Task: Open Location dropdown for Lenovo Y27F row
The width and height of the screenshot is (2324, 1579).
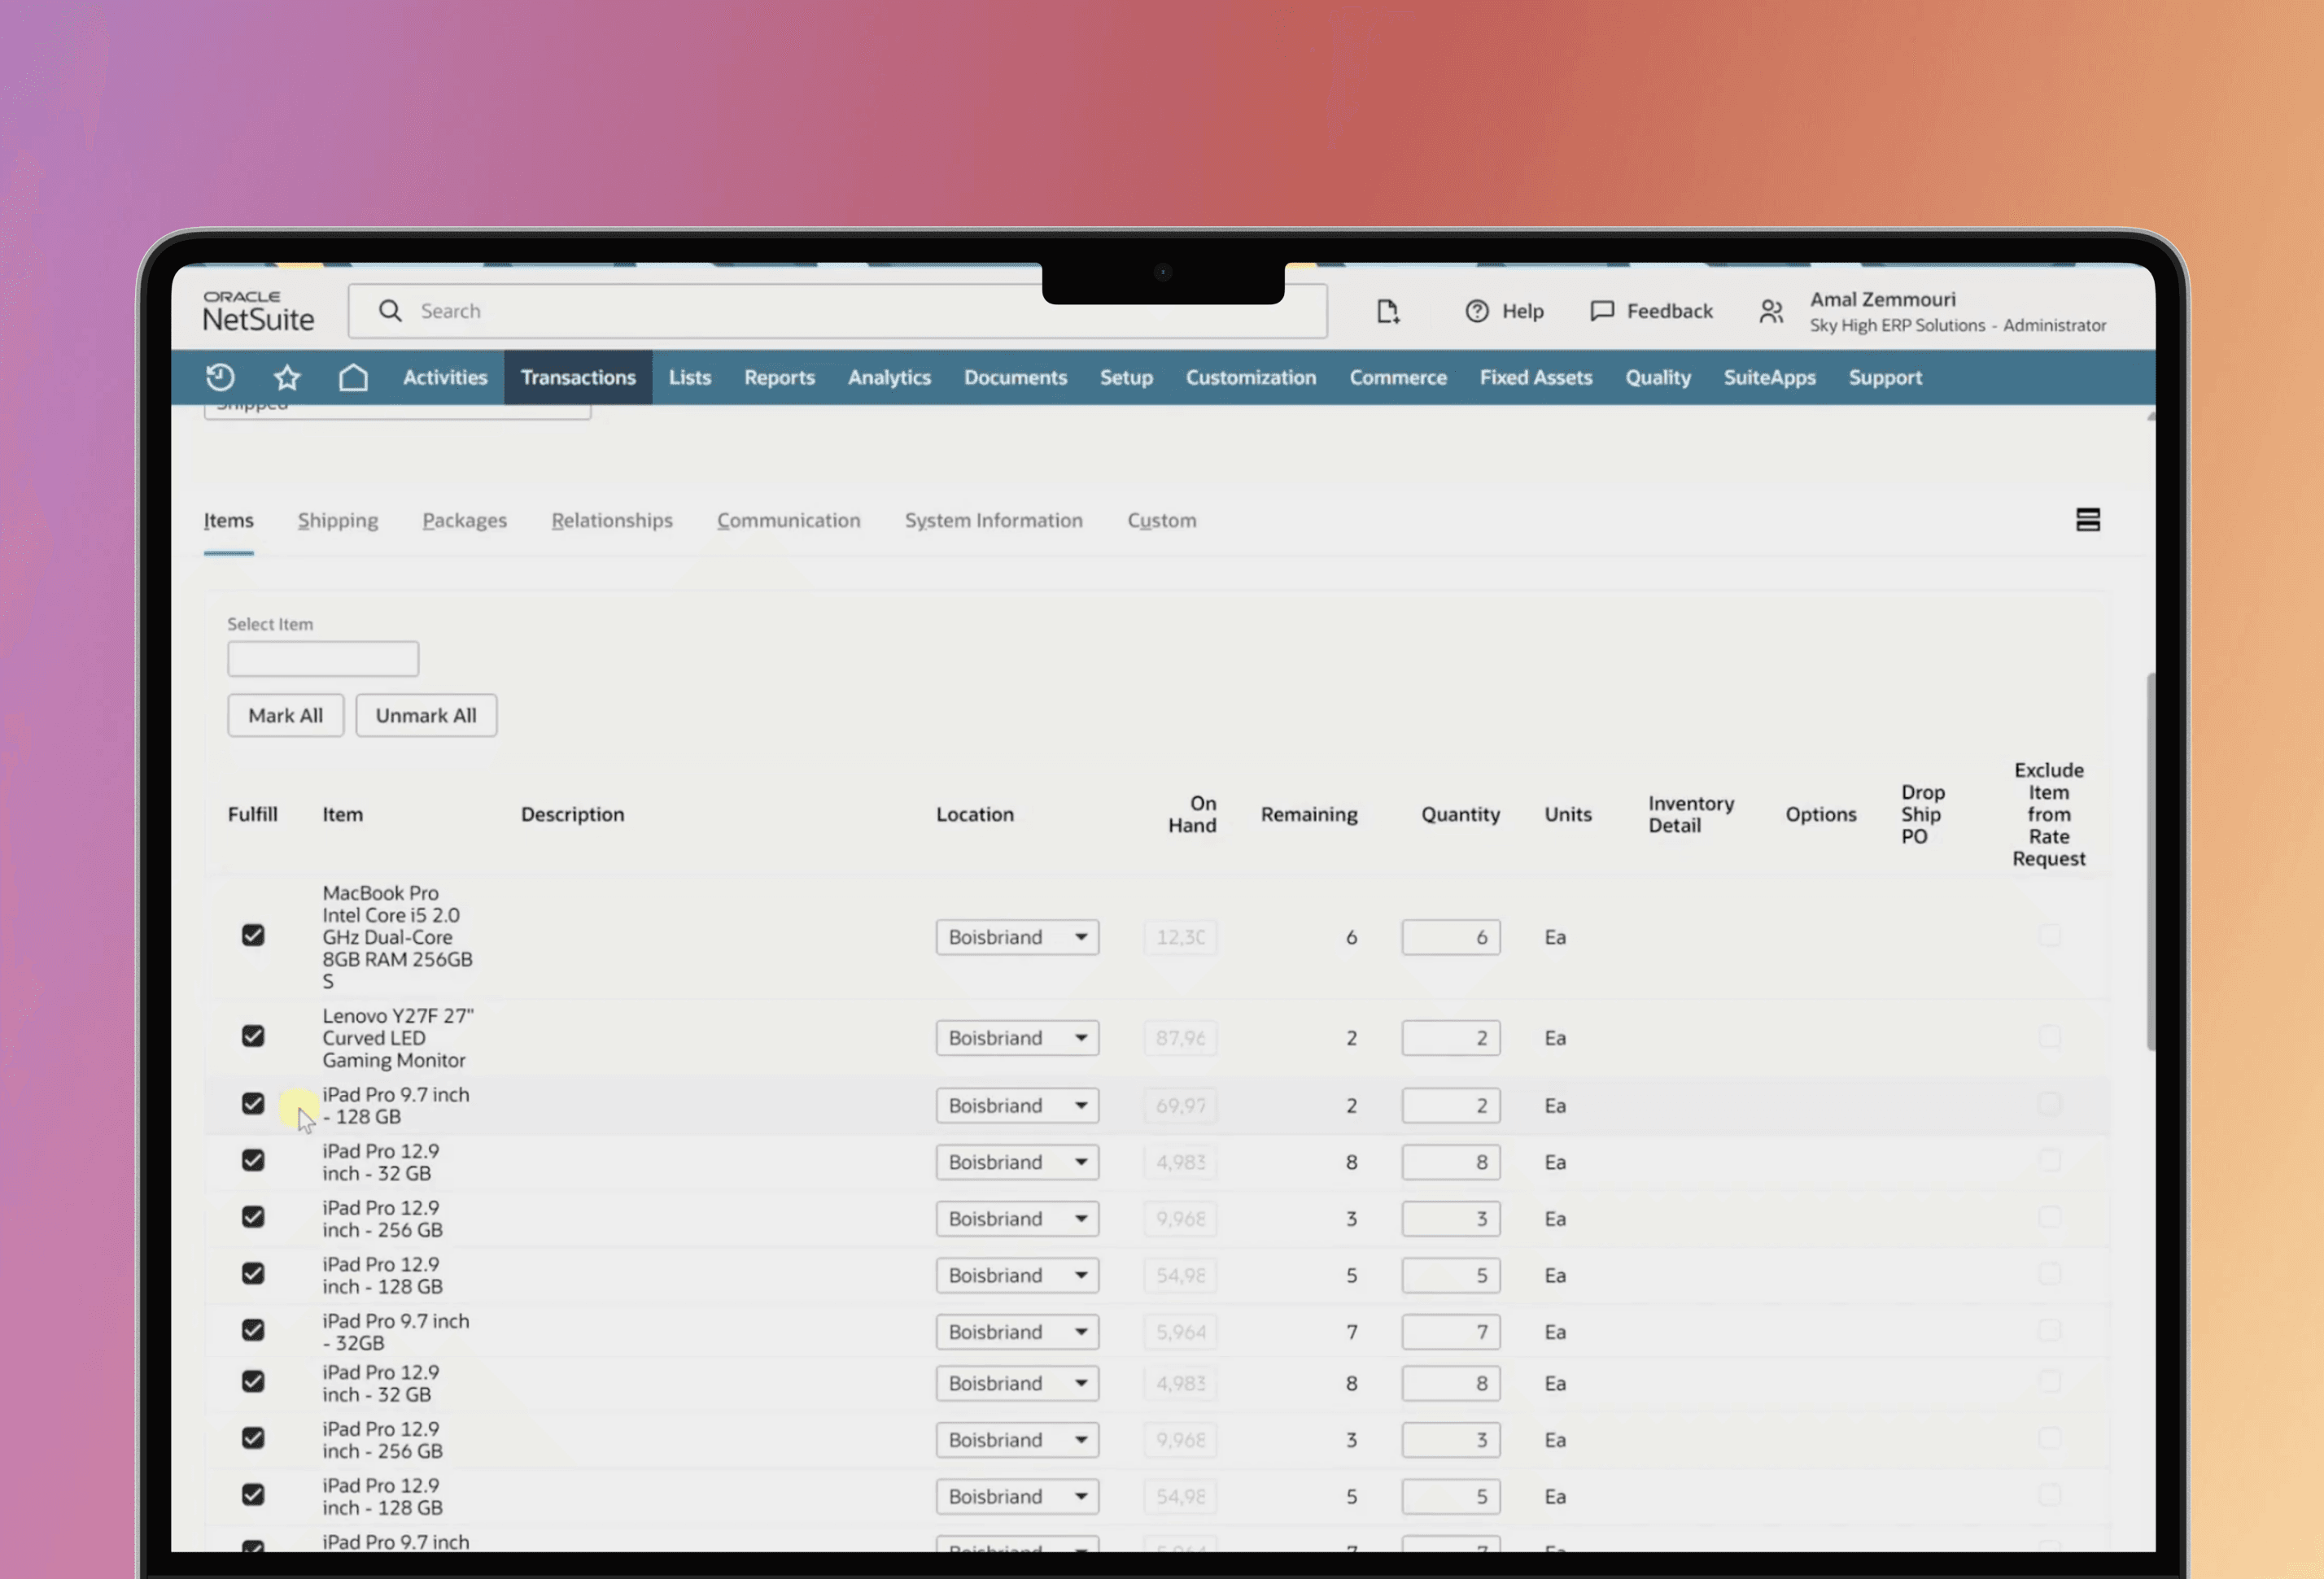Action: (x=1017, y=1038)
